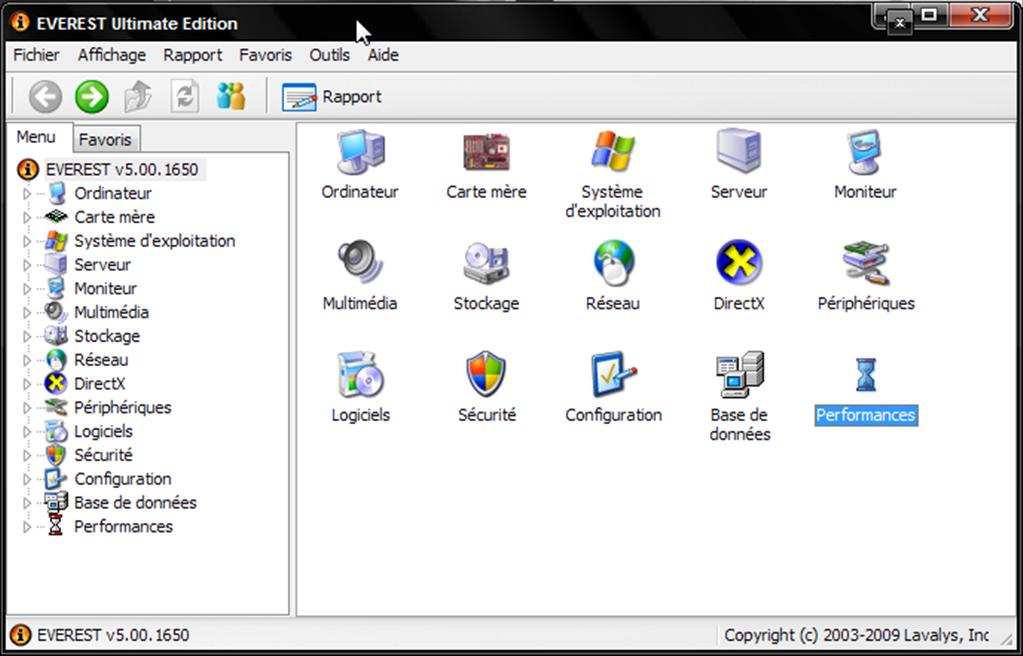Select Configuration in the tree
Image resolution: width=1023 pixels, height=656 pixels.
[x=123, y=479]
